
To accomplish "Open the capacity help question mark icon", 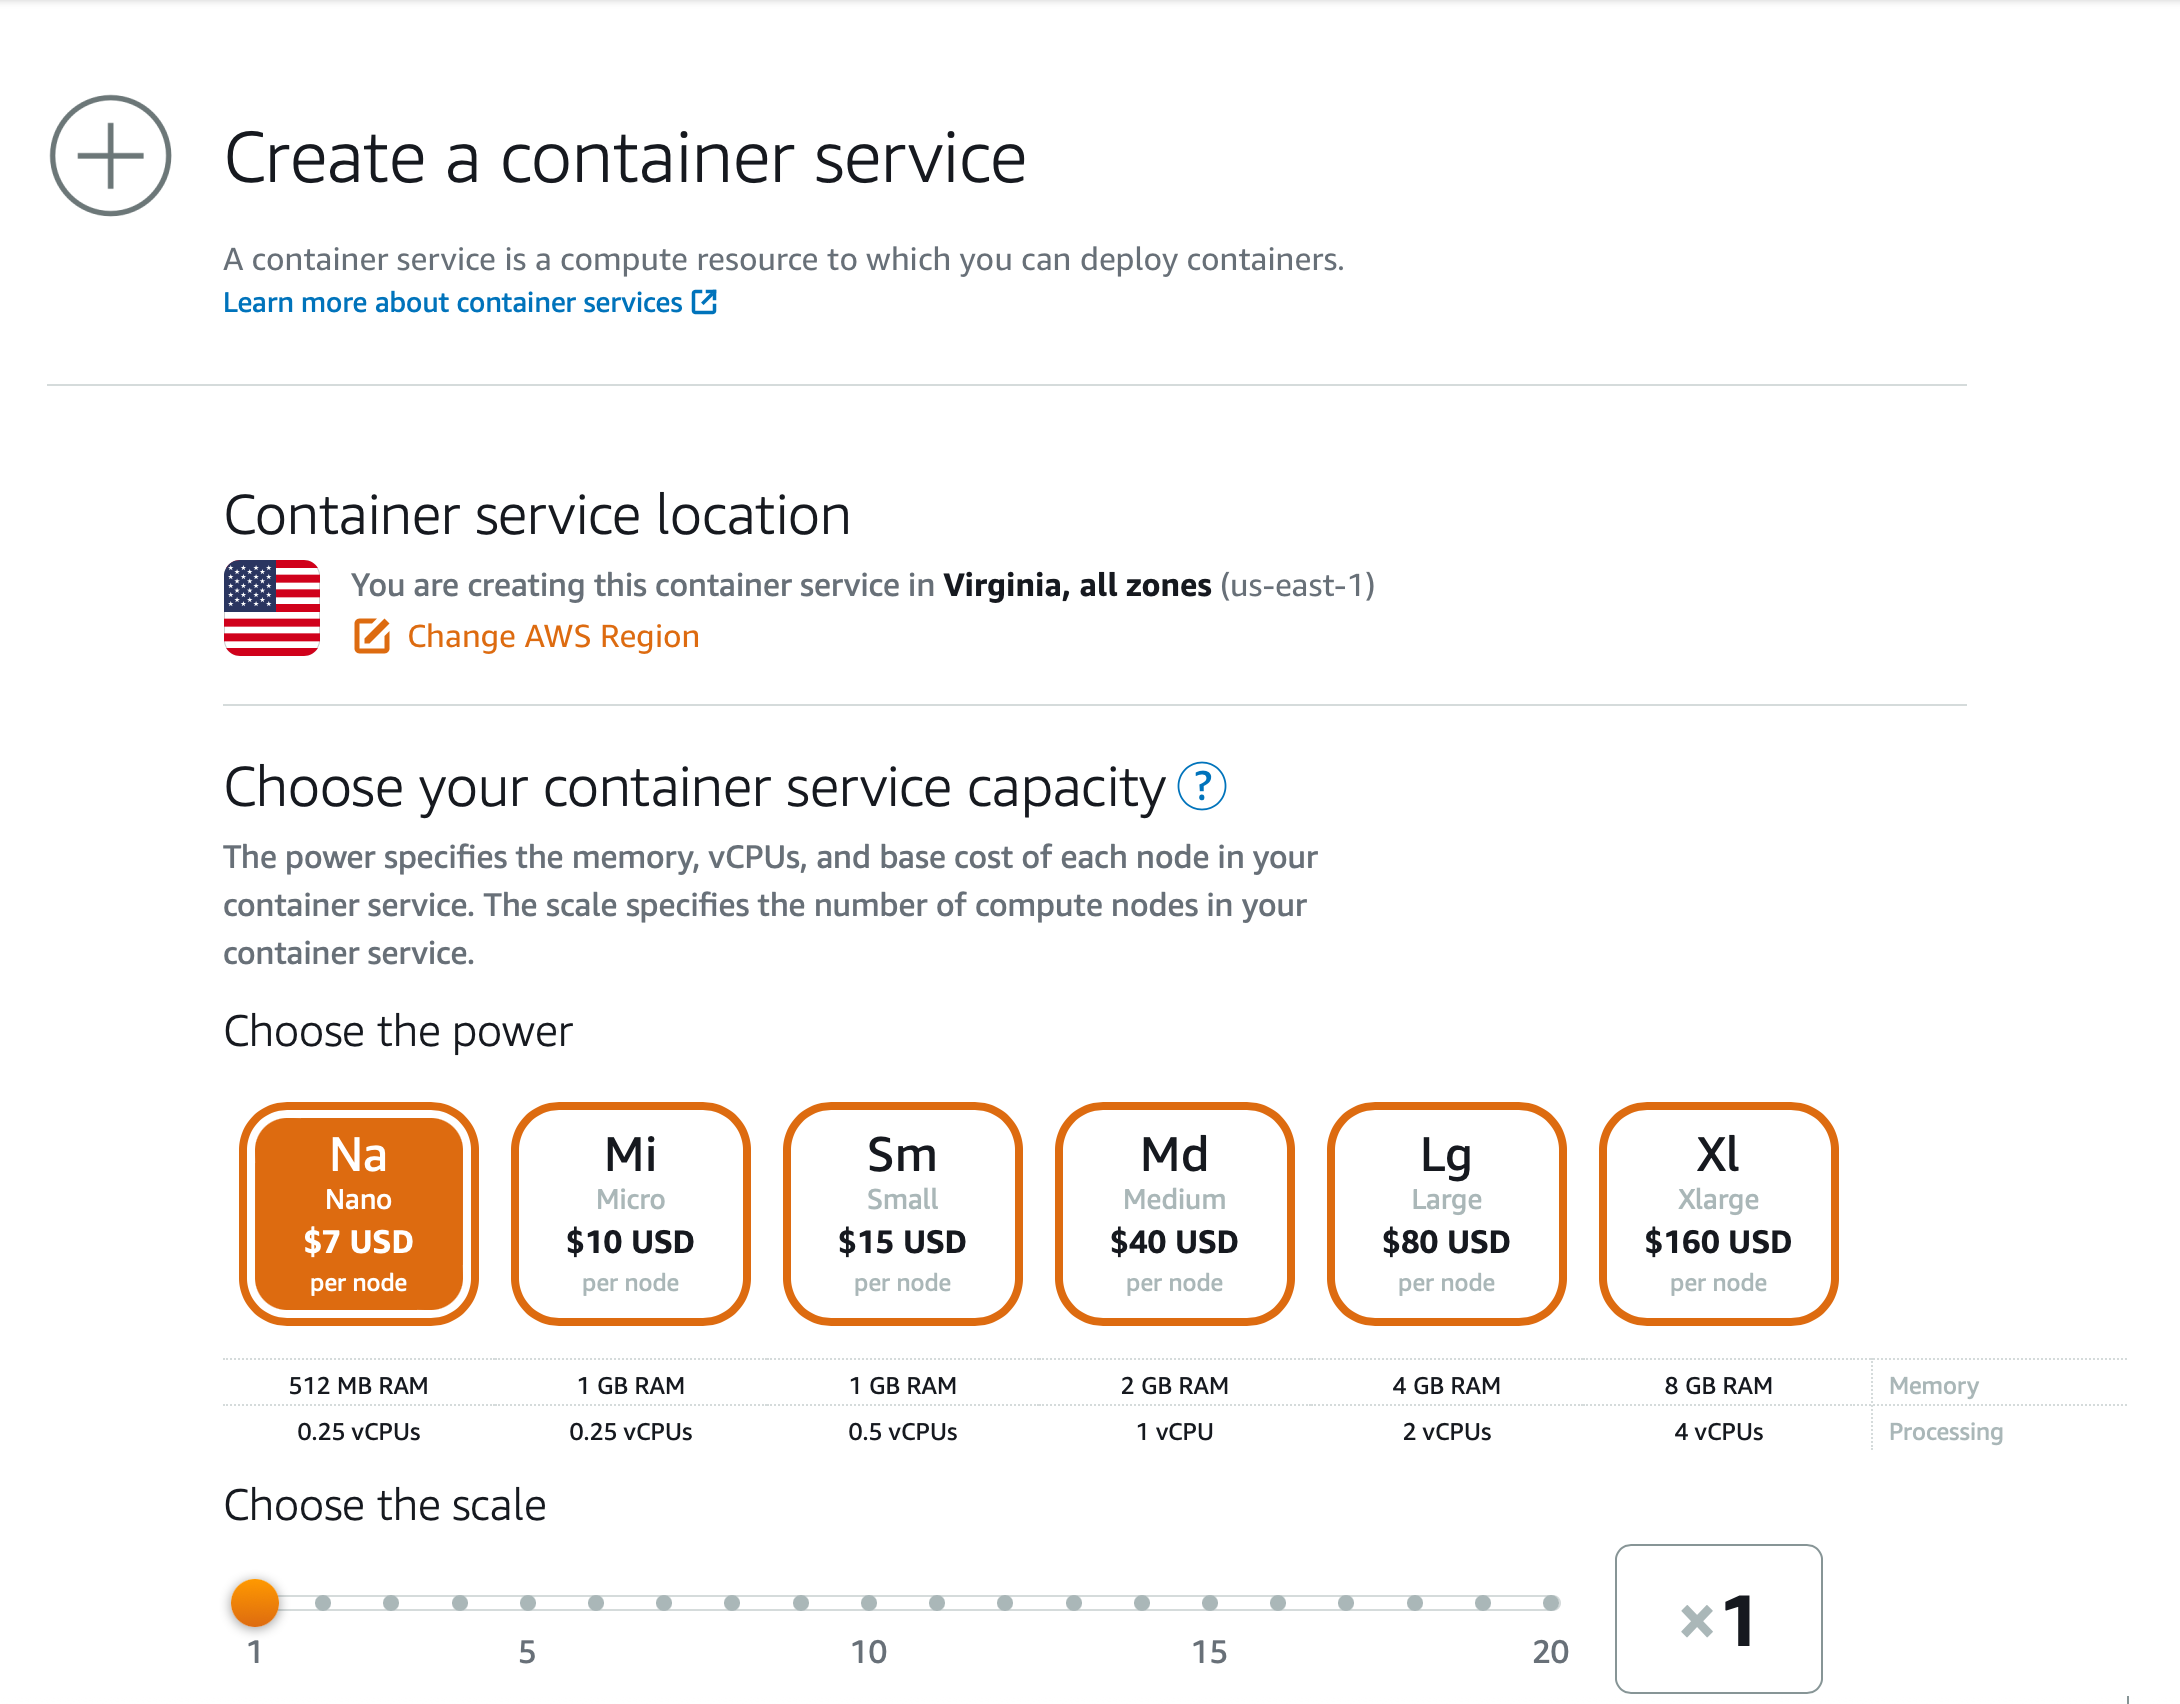I will [1202, 786].
